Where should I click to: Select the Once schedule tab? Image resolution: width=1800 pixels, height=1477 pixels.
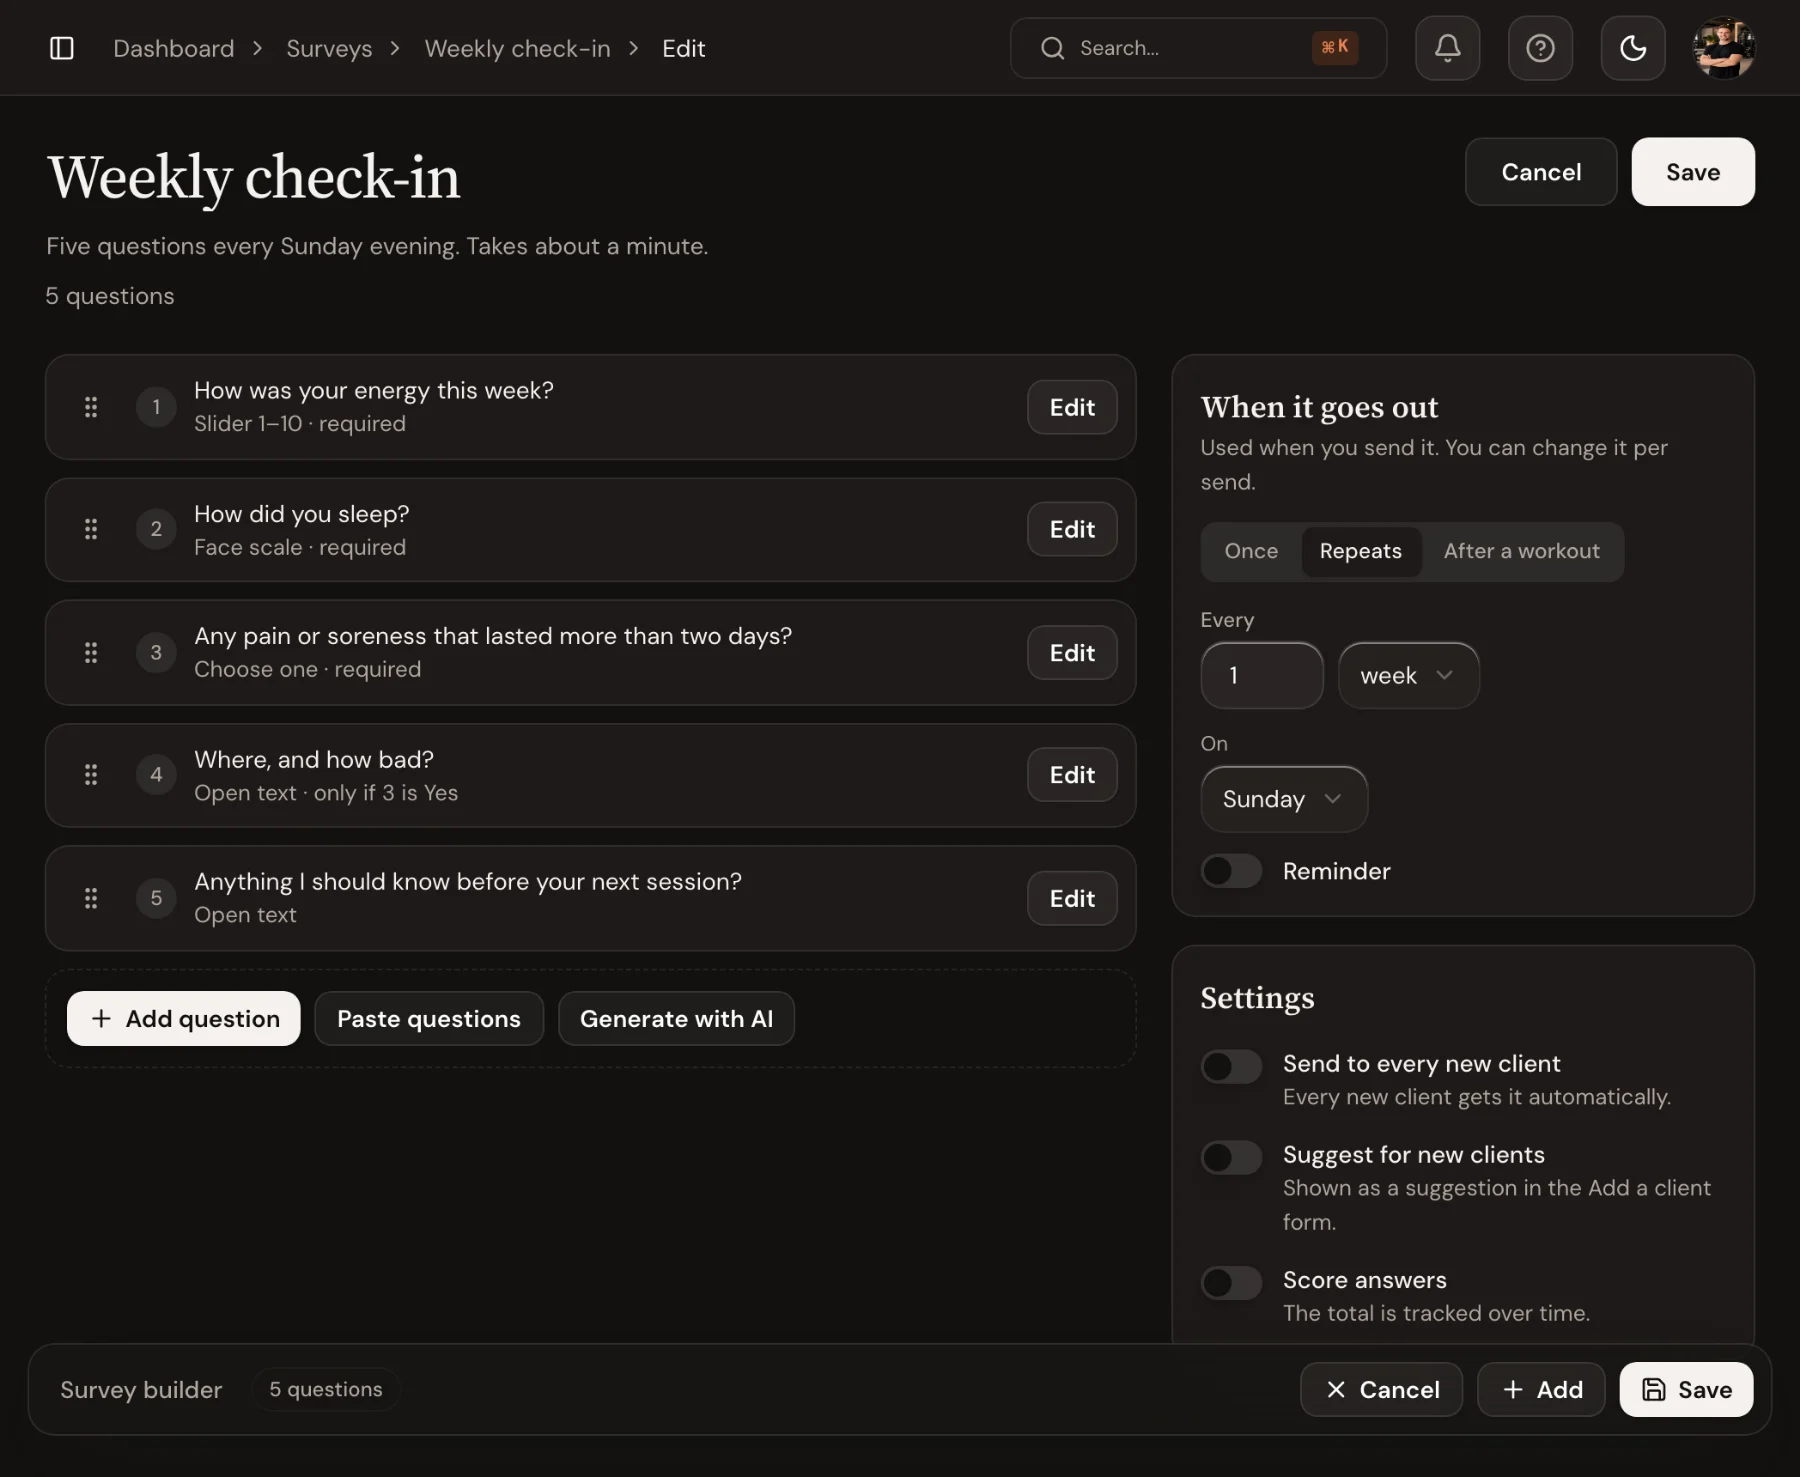(1251, 551)
